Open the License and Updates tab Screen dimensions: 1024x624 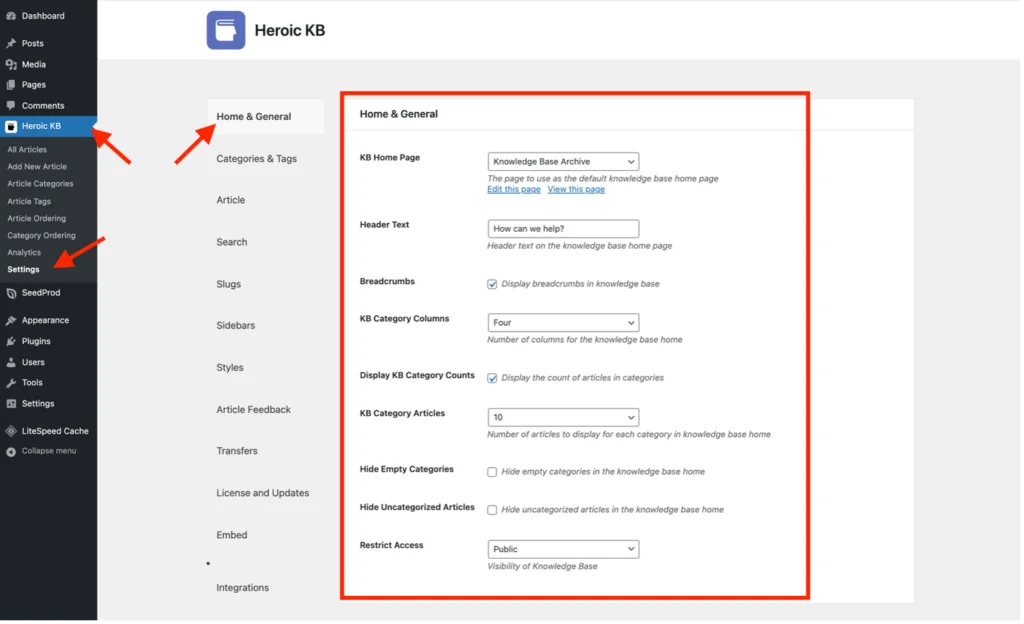263,493
